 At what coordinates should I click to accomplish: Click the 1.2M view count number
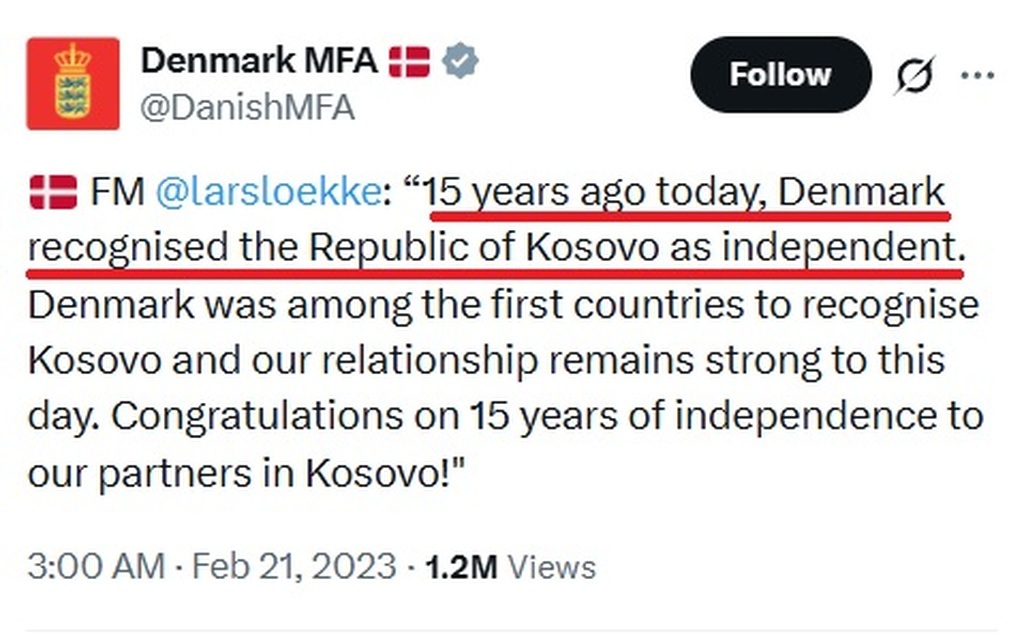click(461, 567)
